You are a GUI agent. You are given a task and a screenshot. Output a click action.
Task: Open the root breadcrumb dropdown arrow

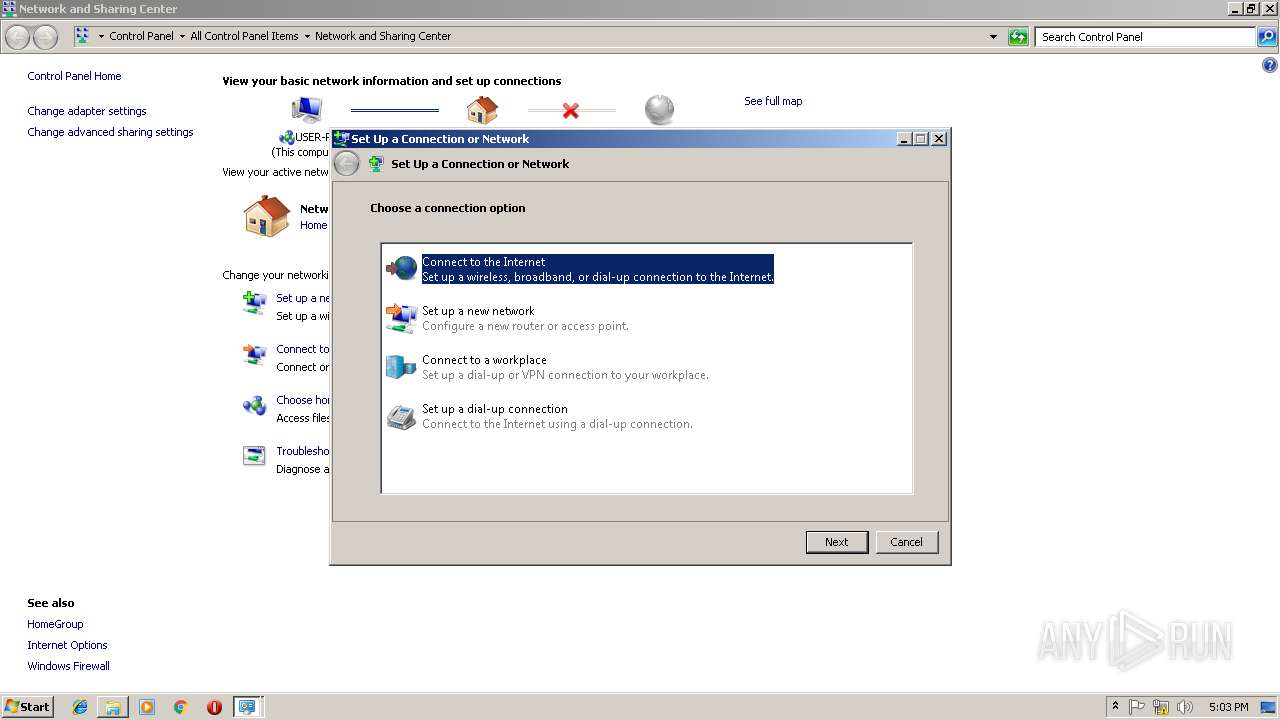click(x=101, y=37)
